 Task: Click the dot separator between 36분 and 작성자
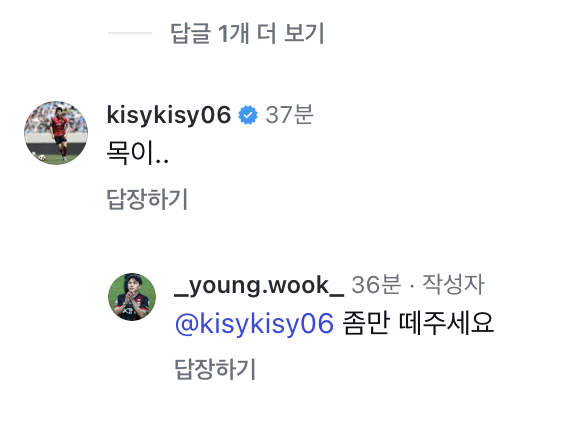pos(412,286)
